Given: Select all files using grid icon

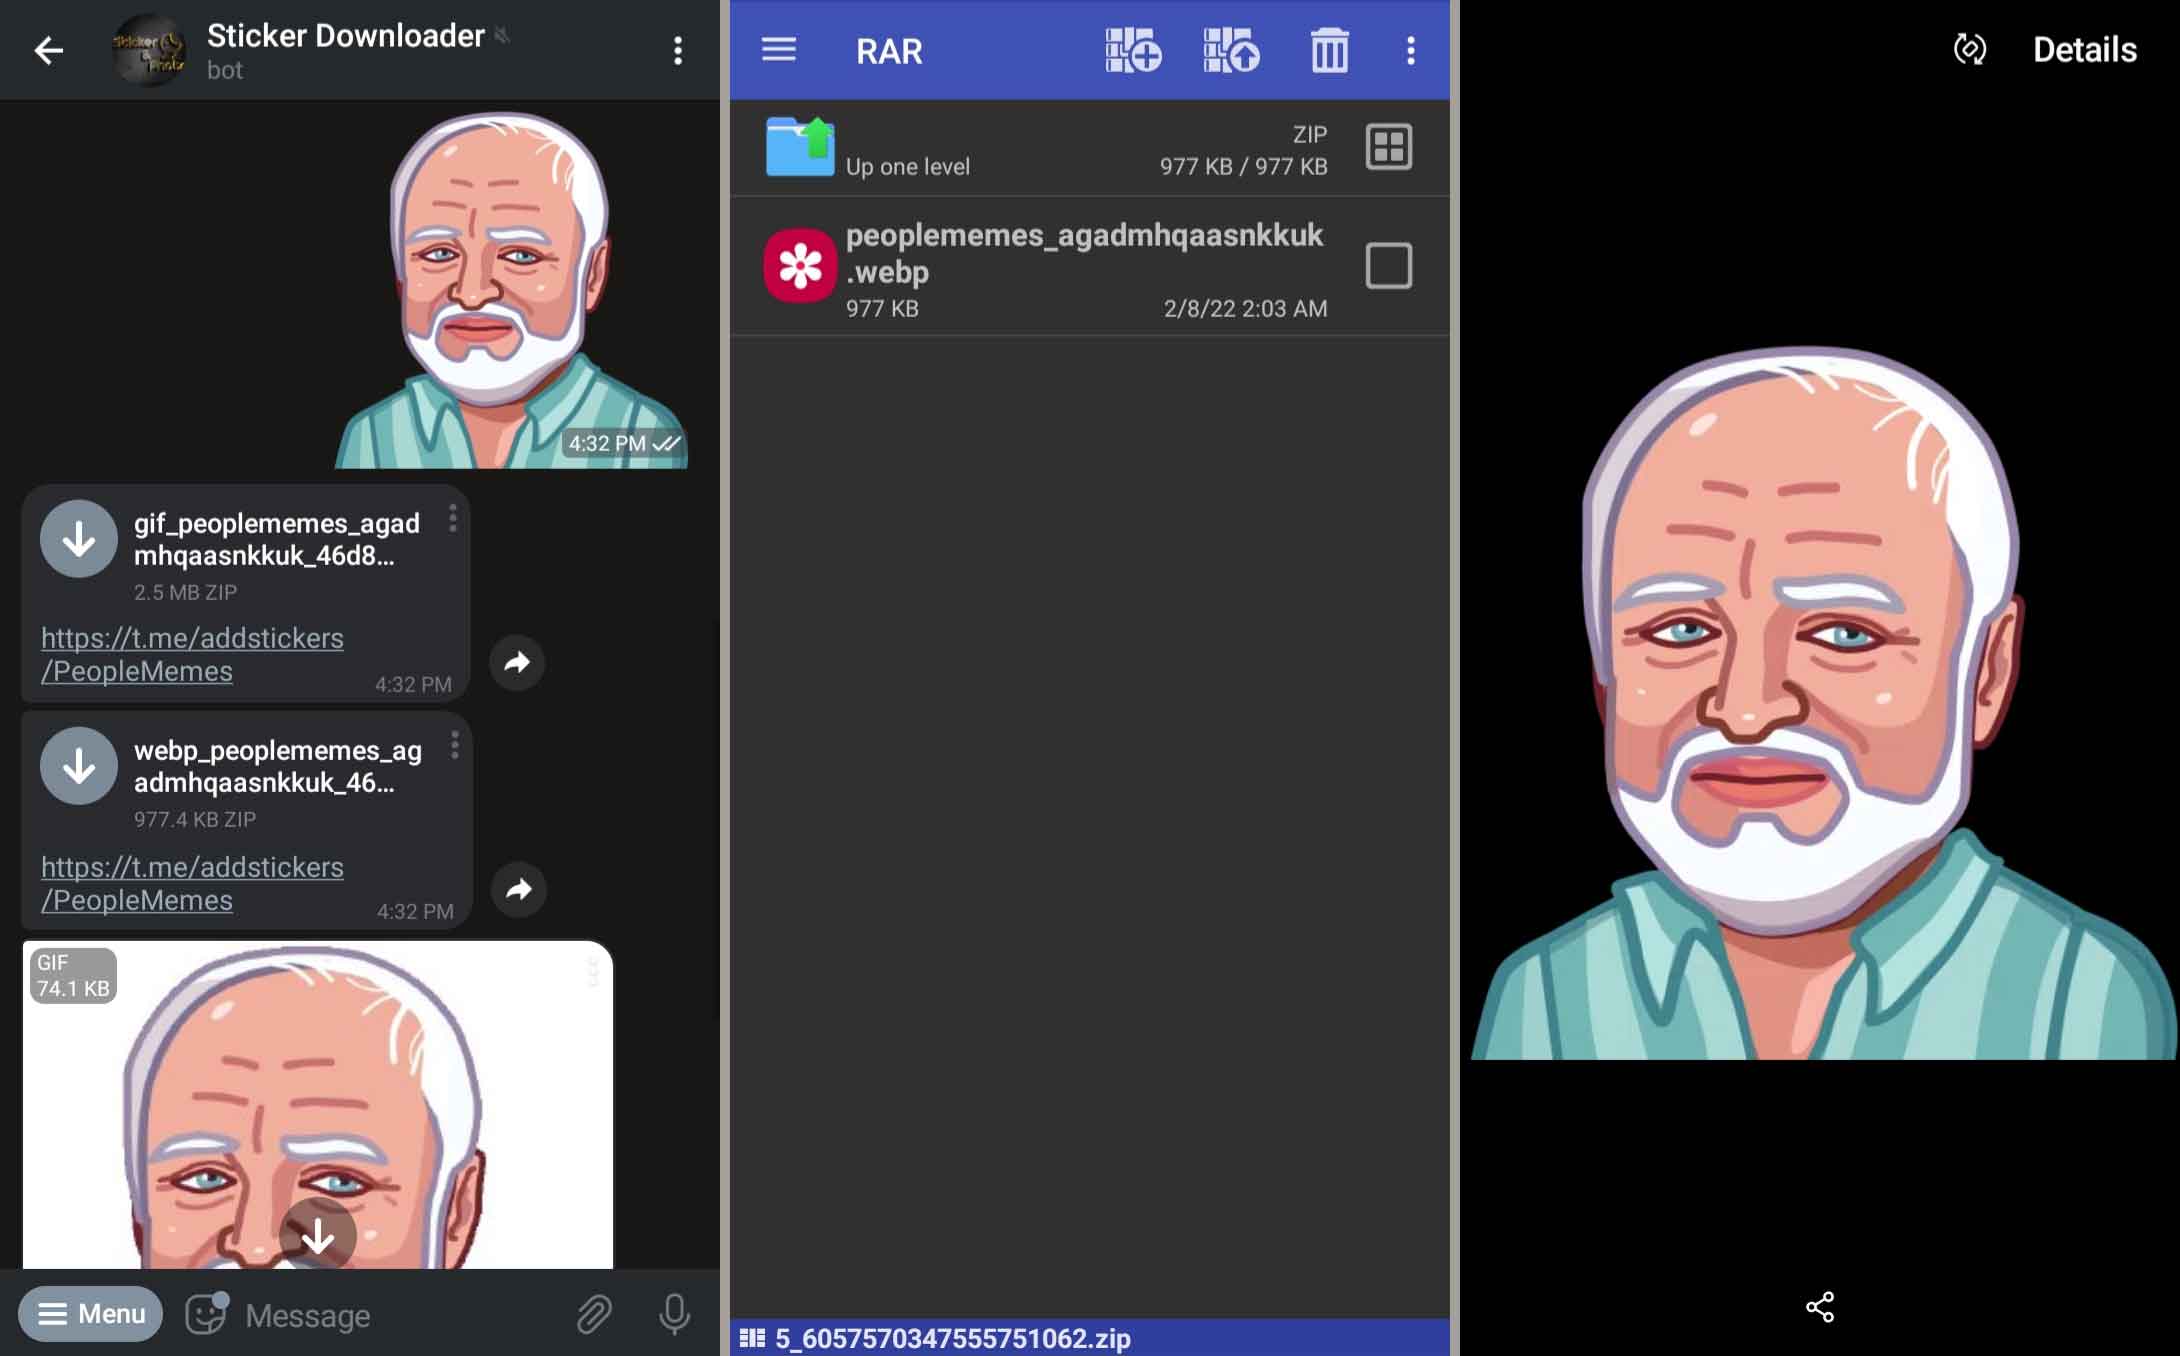Looking at the screenshot, I should point(1389,147).
